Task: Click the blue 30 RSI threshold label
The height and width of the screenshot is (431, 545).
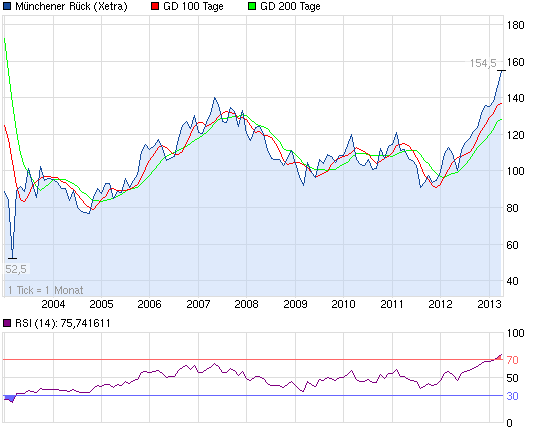Action: pos(512,396)
